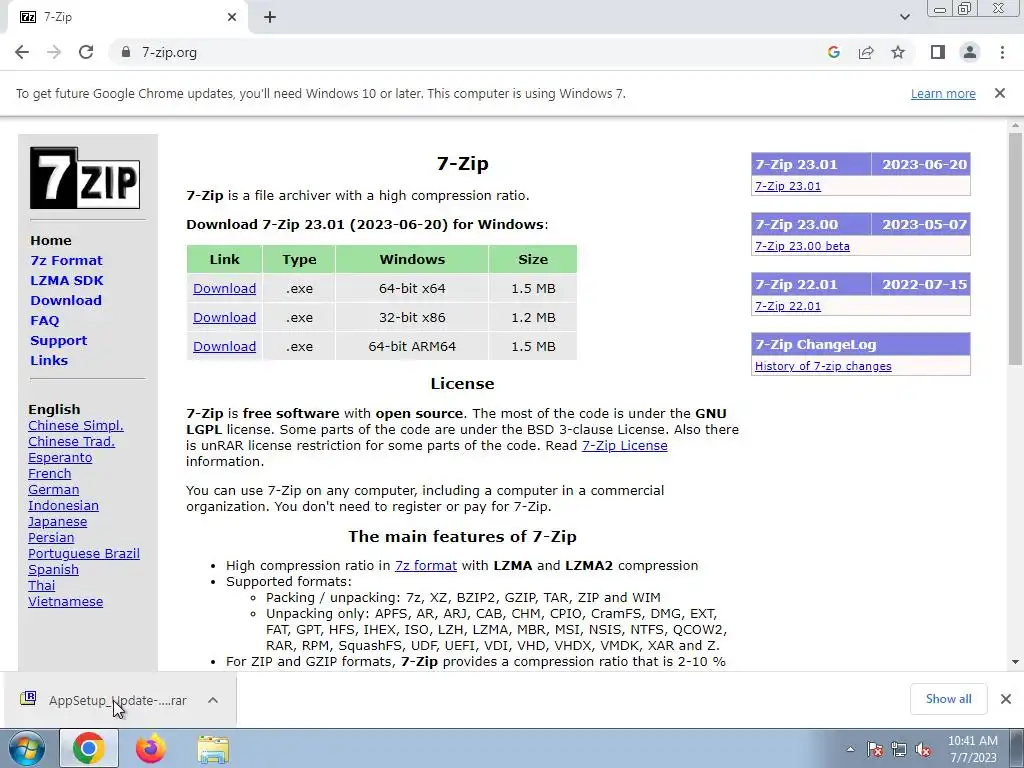
Task: Click the Learn more link in update bar
Action: click(x=943, y=93)
